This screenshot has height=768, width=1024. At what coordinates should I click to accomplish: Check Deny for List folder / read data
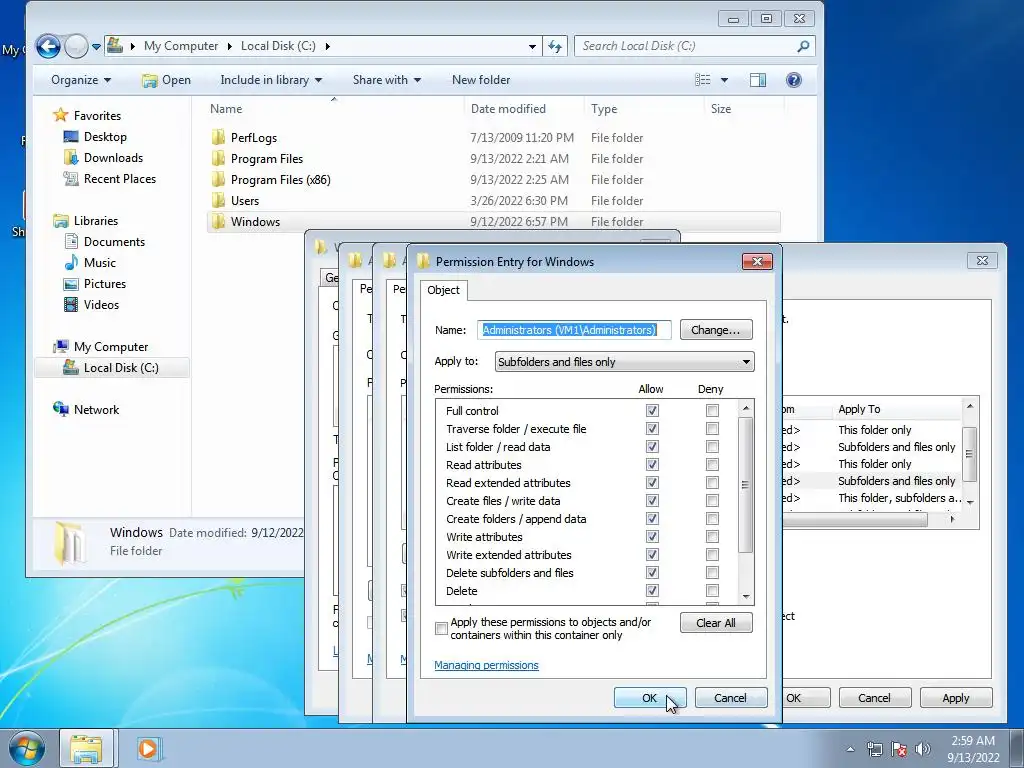(712, 447)
